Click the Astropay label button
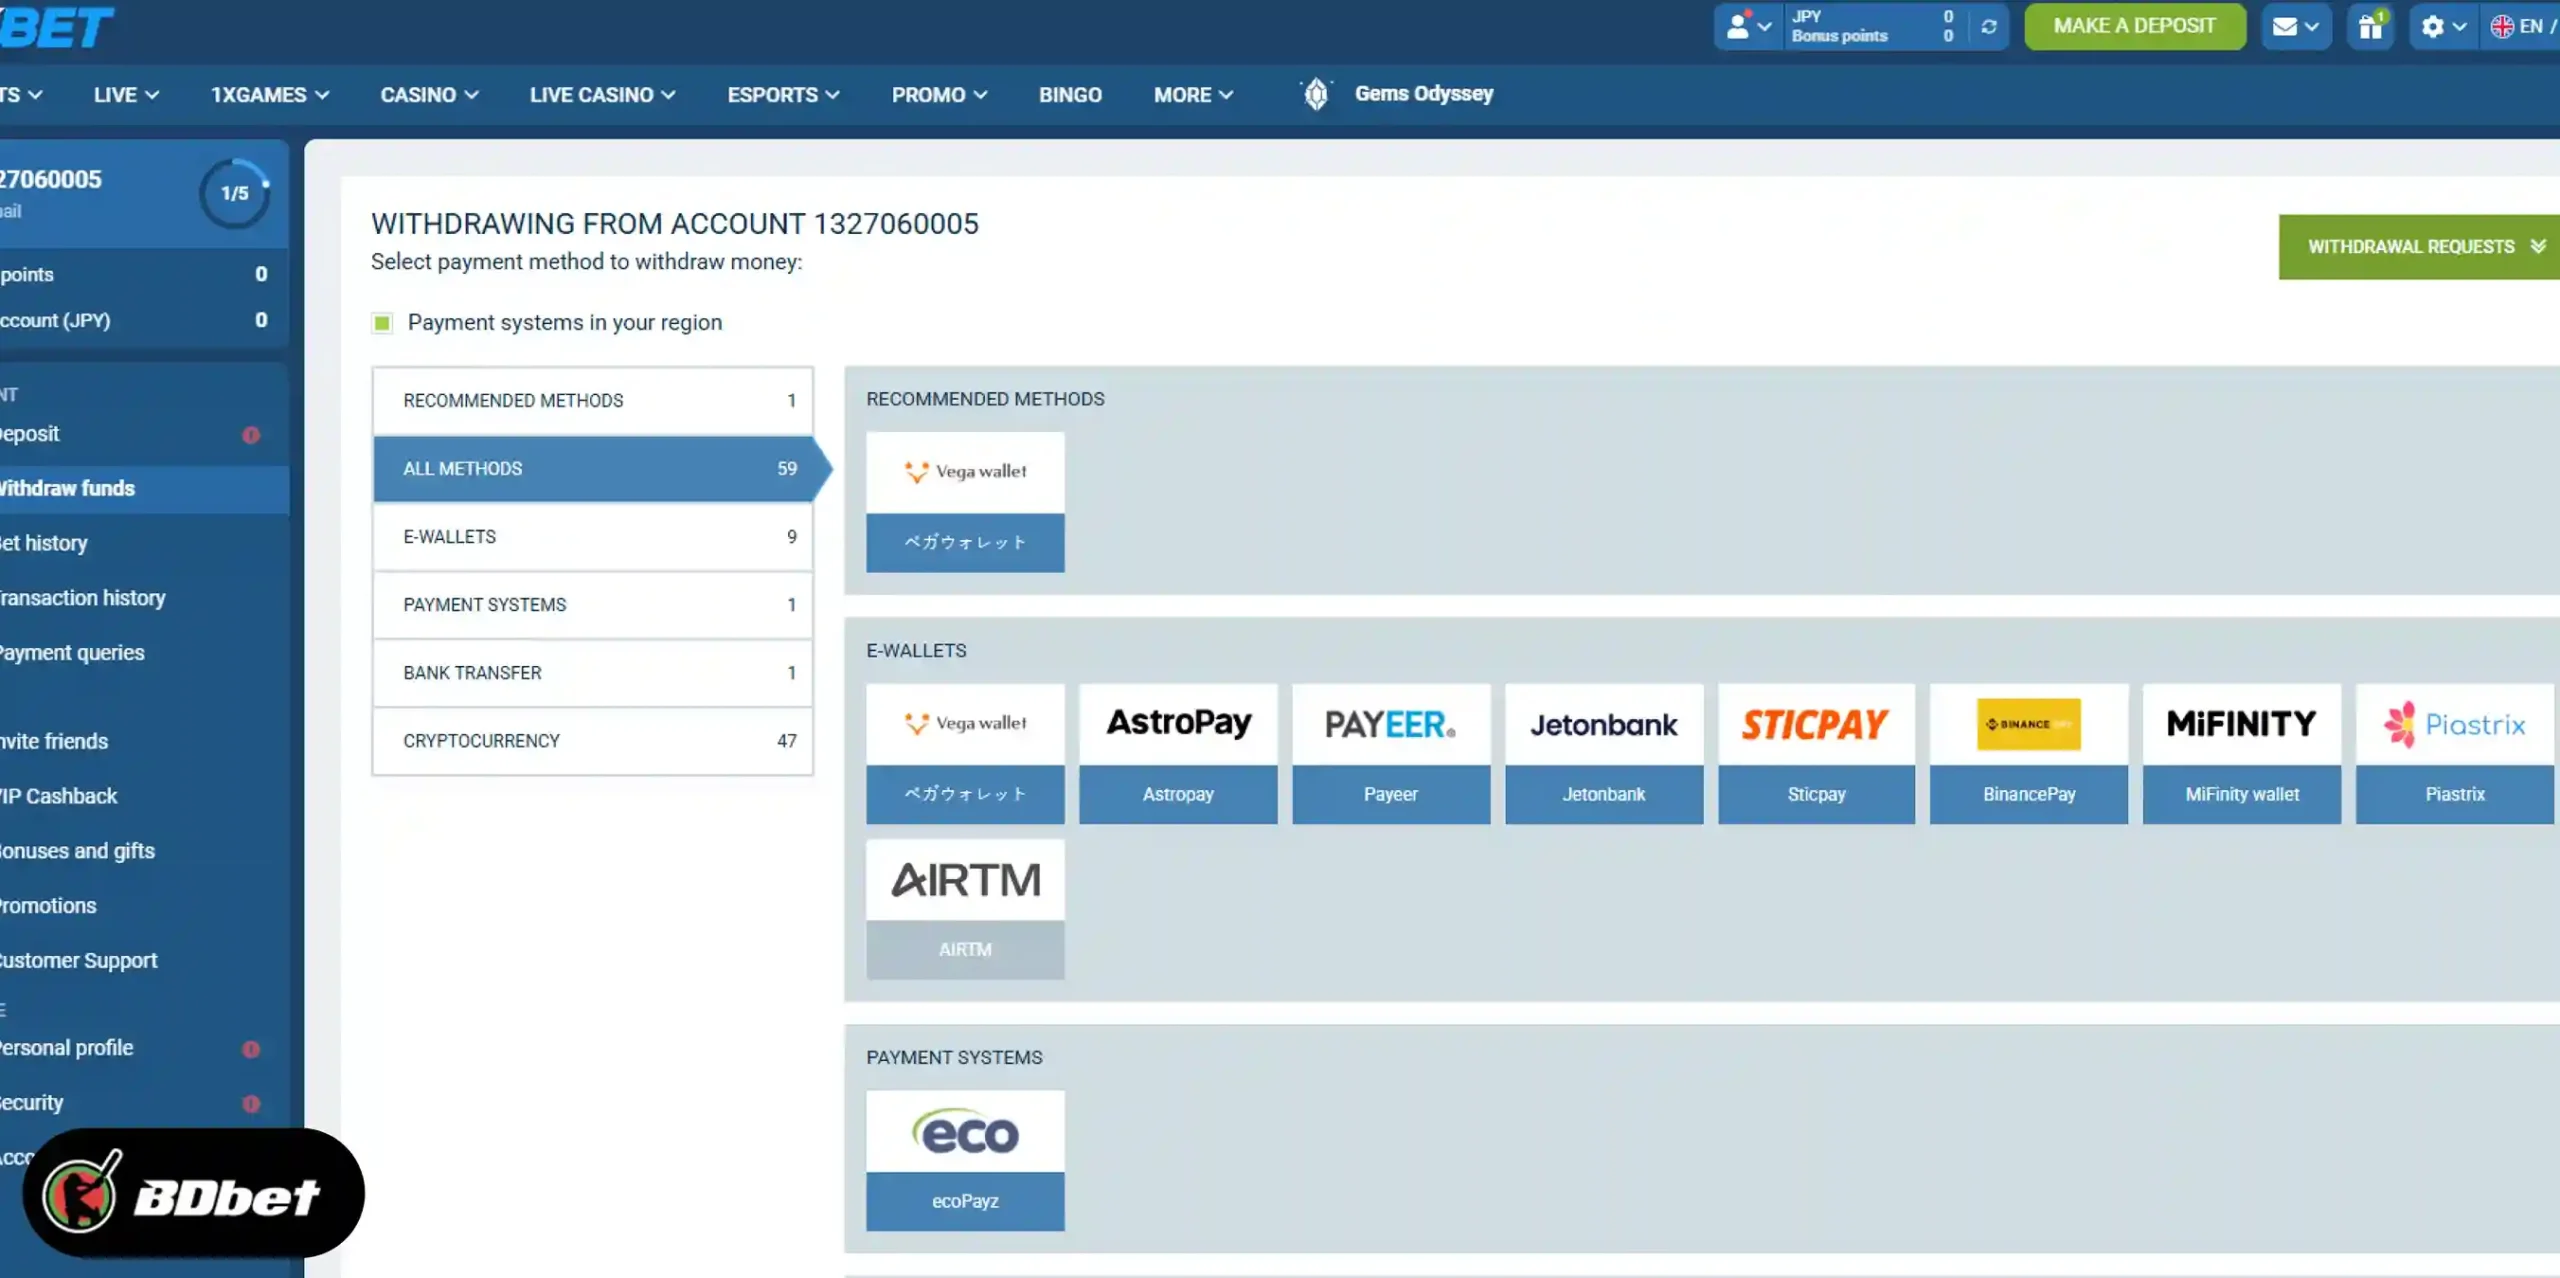The image size is (2560, 1278). coord(1178,794)
